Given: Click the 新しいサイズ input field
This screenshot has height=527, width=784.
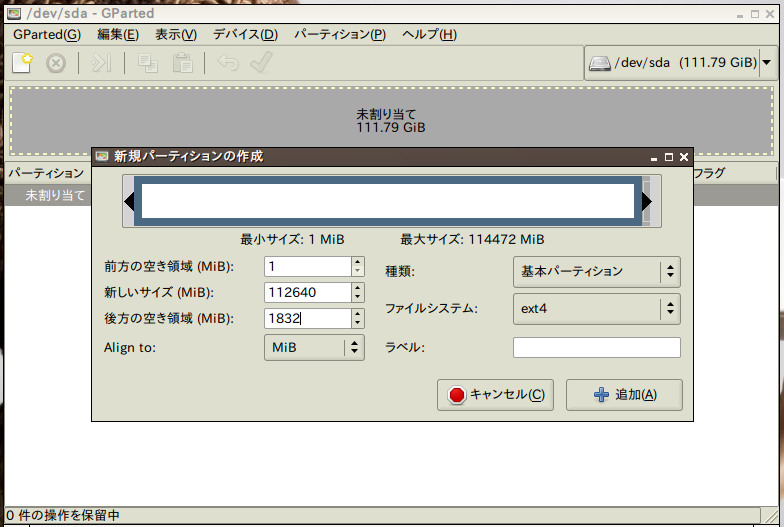Looking at the screenshot, I should (308, 292).
